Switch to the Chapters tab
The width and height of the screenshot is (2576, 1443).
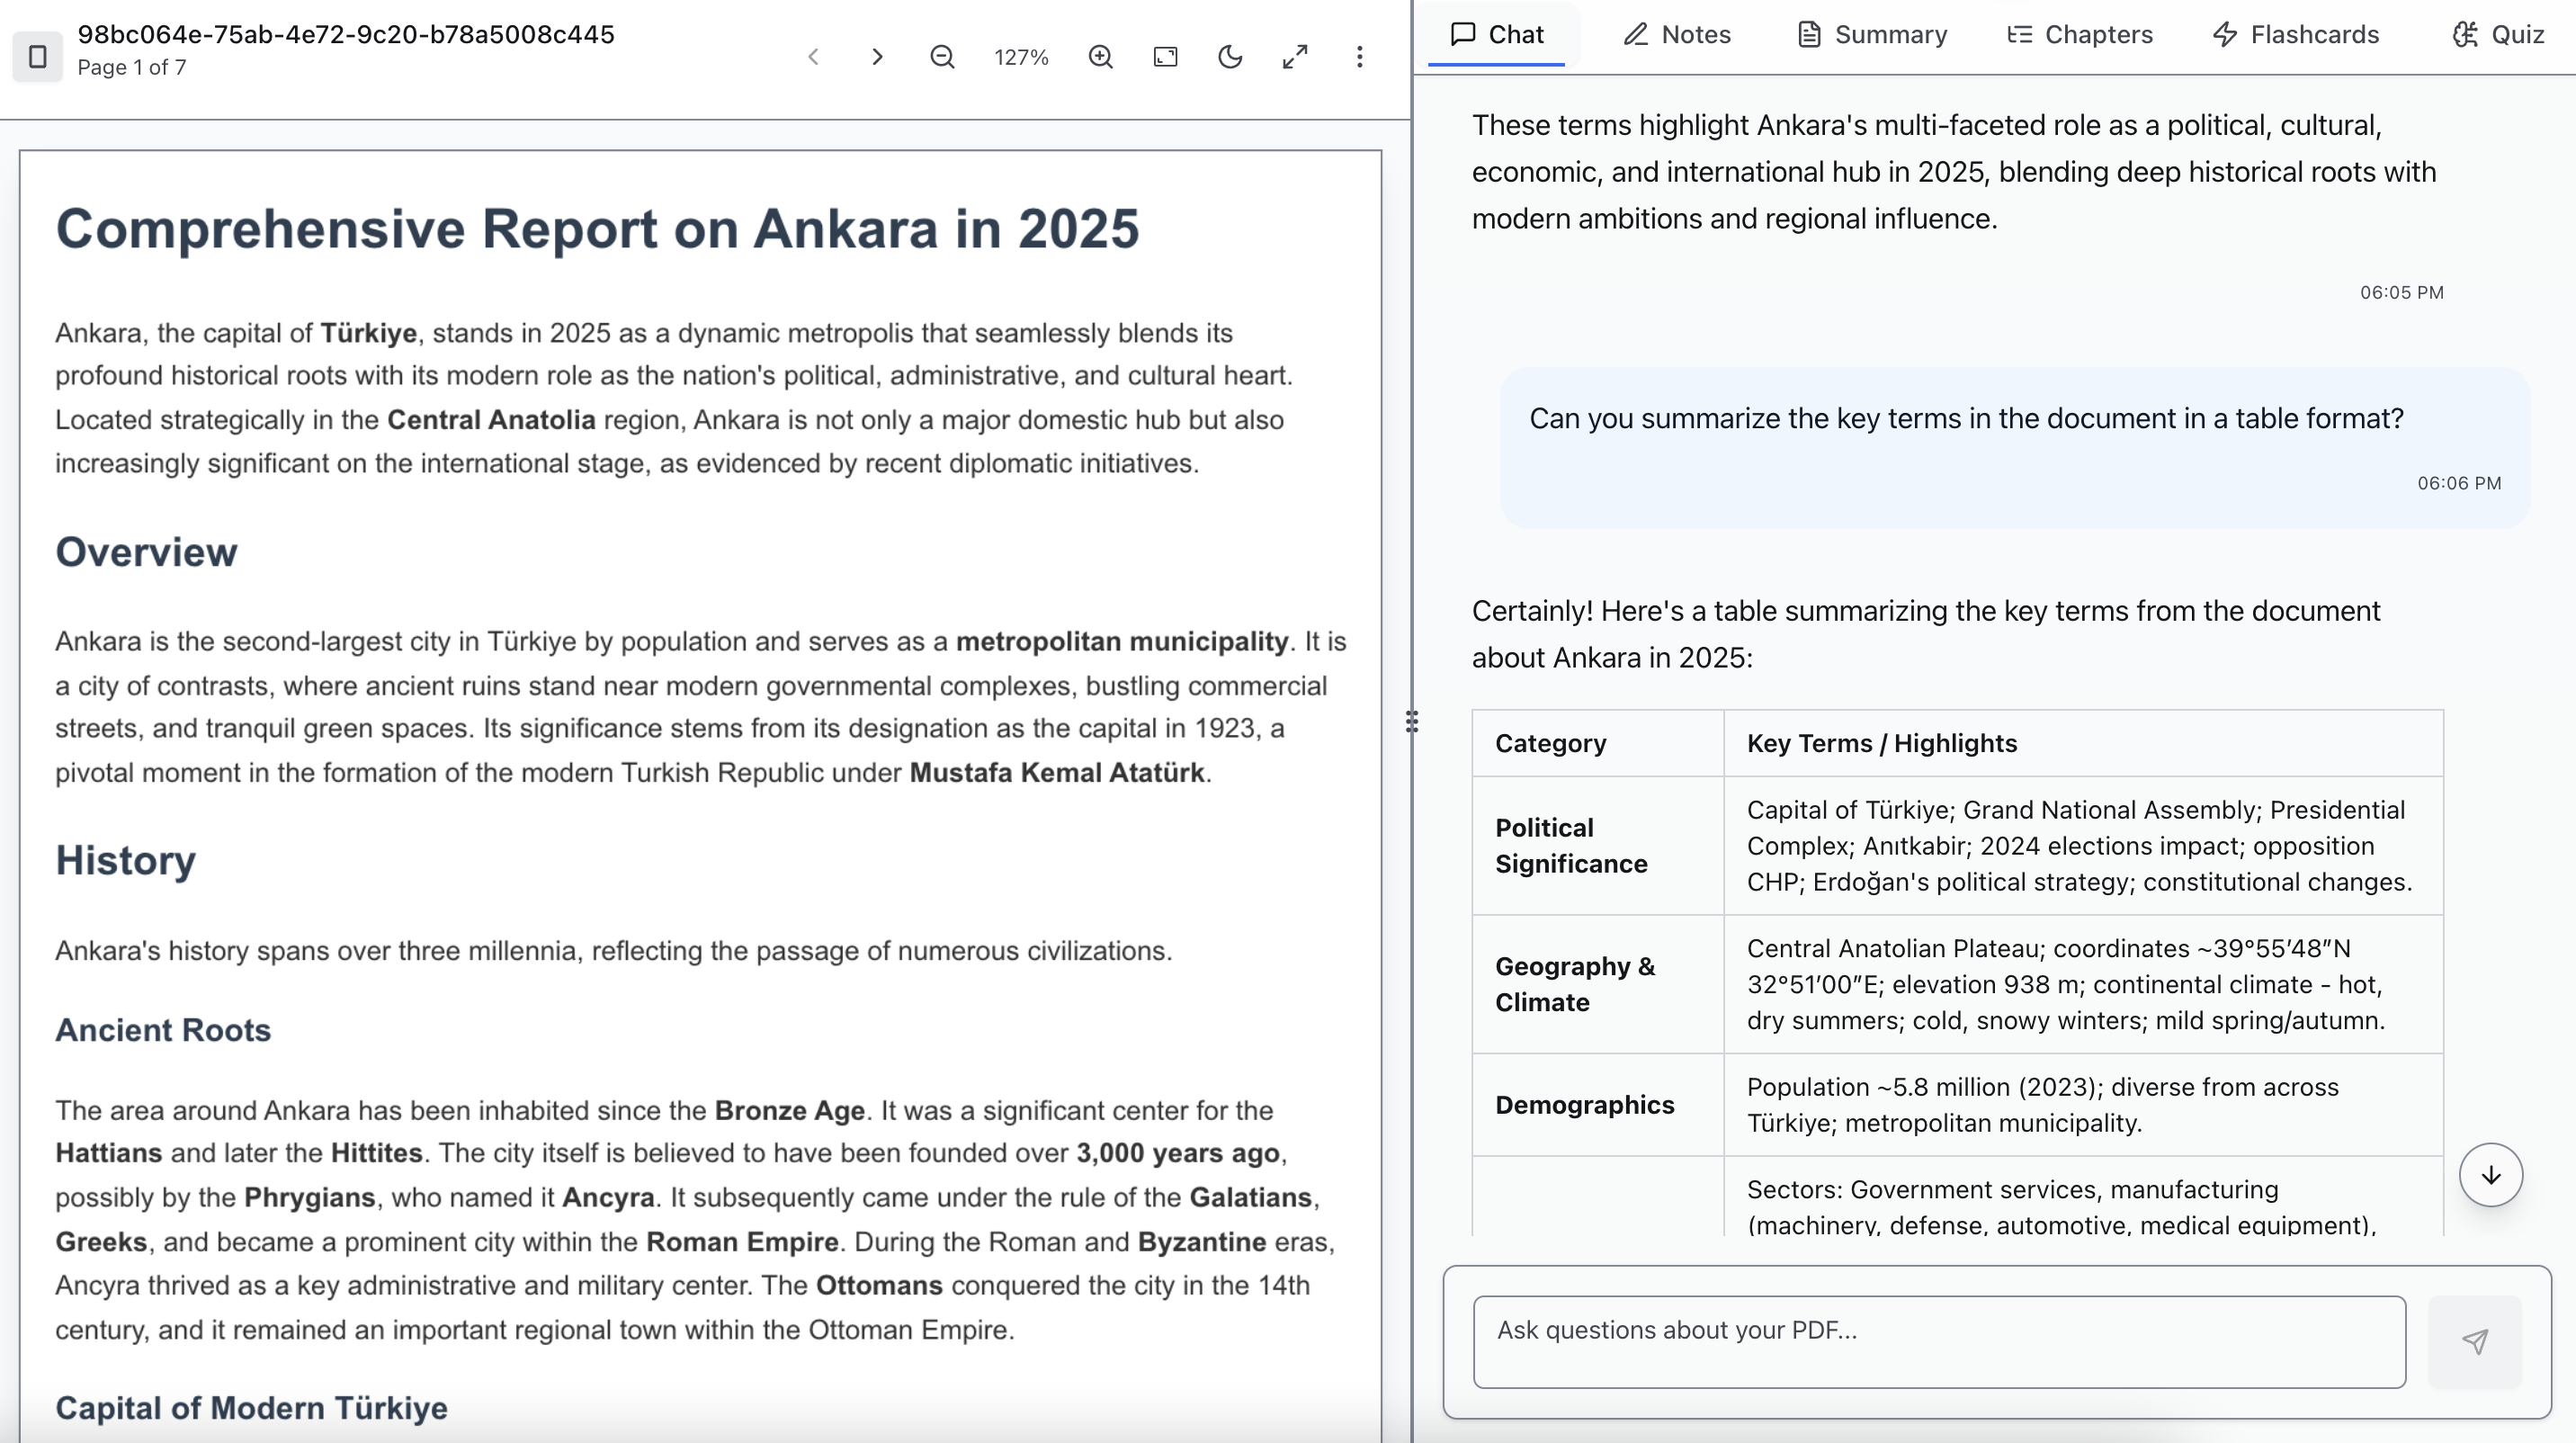pyautogui.click(x=2080, y=35)
